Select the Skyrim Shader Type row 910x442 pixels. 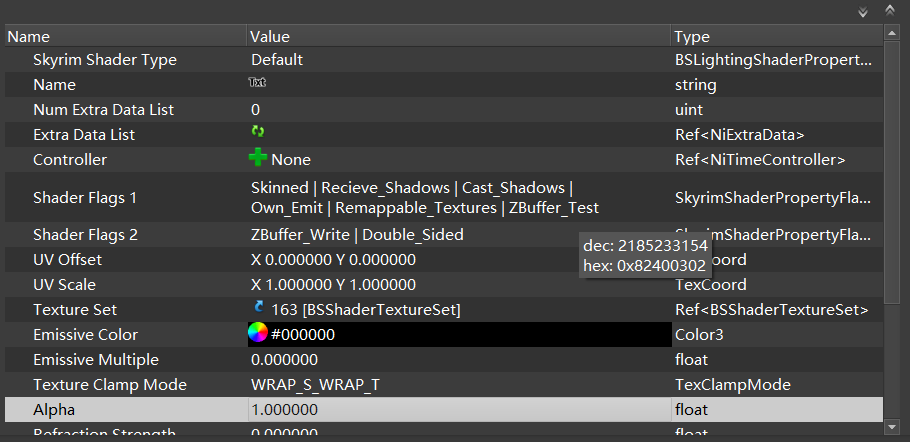pyautogui.click(x=444, y=60)
